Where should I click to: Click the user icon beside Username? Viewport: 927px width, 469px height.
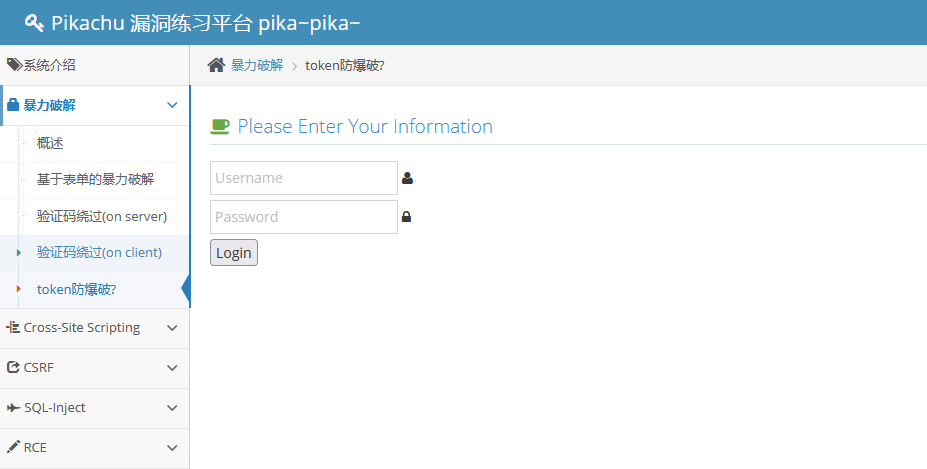coord(407,178)
